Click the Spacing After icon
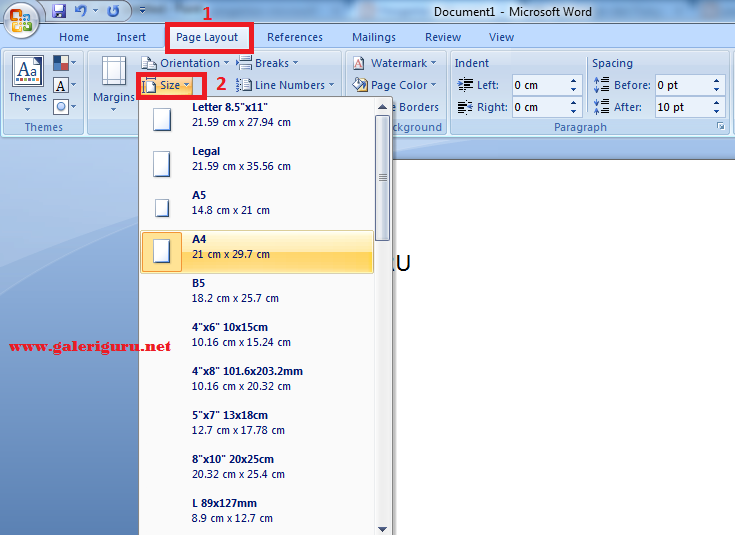This screenshot has width=735, height=535. pyautogui.click(x=601, y=107)
